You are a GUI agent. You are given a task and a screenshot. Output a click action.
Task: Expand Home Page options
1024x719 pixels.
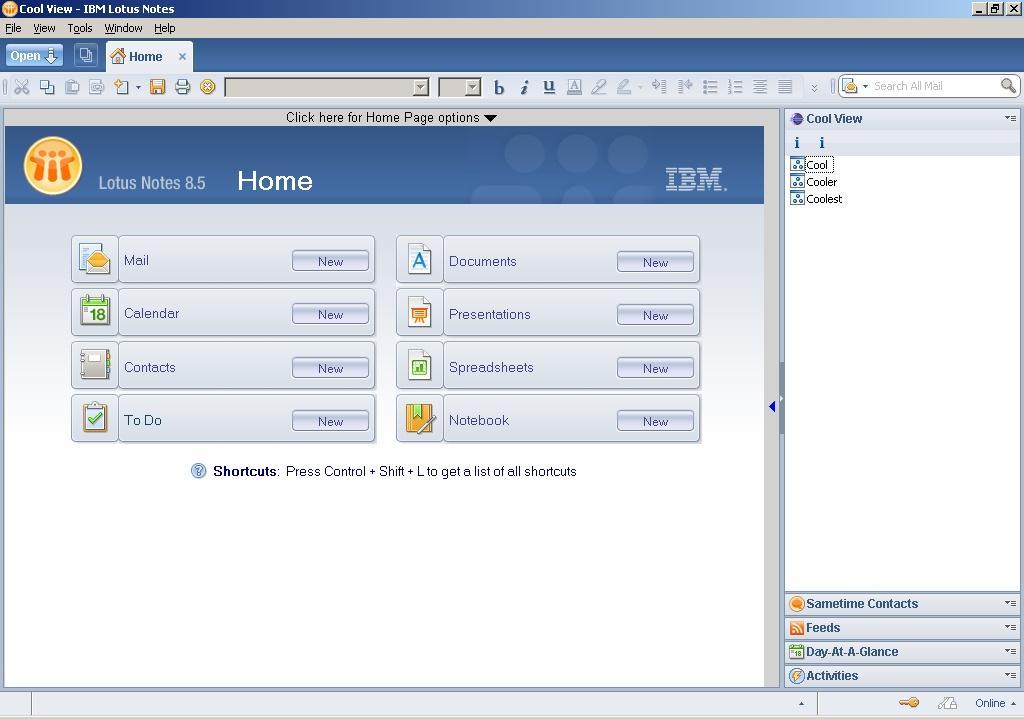click(391, 118)
